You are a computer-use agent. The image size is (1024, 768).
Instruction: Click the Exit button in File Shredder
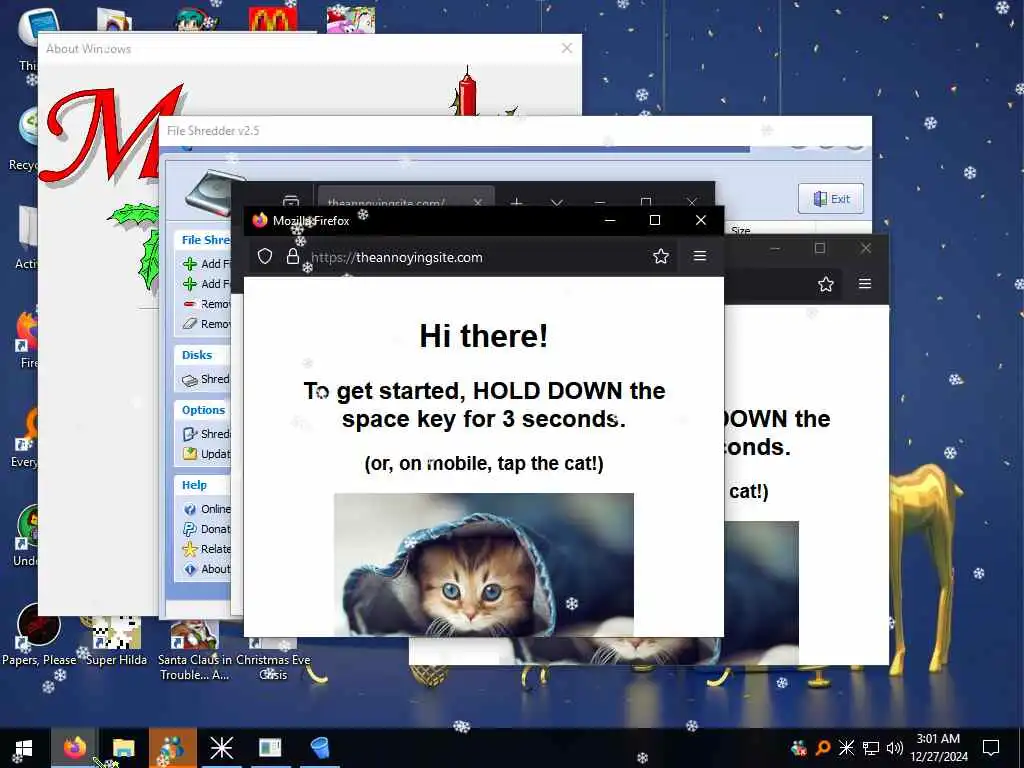point(831,199)
